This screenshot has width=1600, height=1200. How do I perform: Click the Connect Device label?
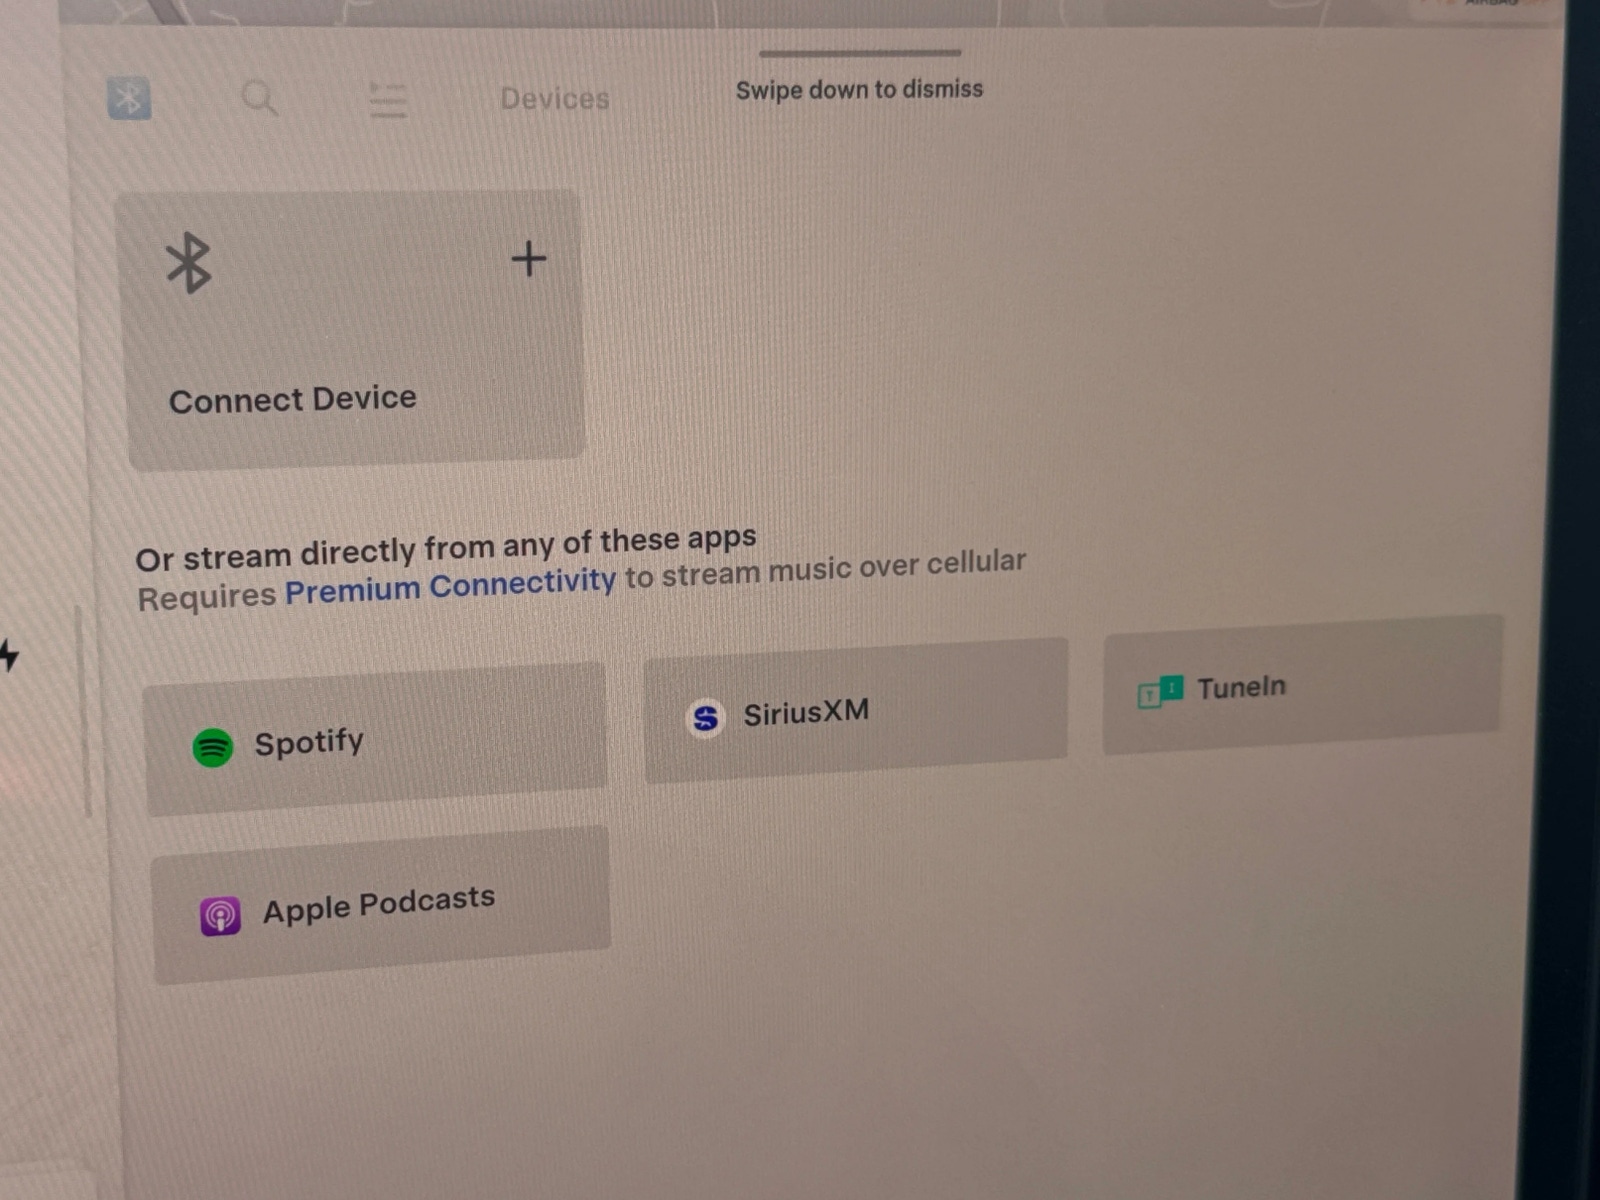pyautogui.click(x=292, y=399)
